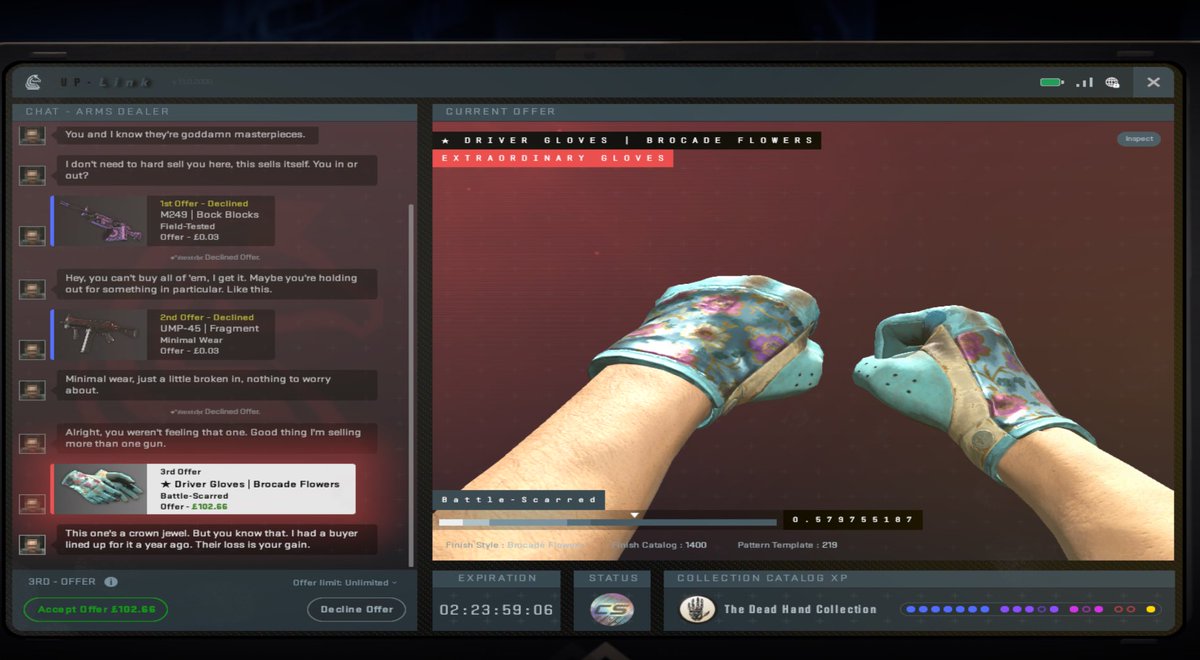
Task: Click the Dead Hand Collection emblem icon
Action: [x=697, y=609]
